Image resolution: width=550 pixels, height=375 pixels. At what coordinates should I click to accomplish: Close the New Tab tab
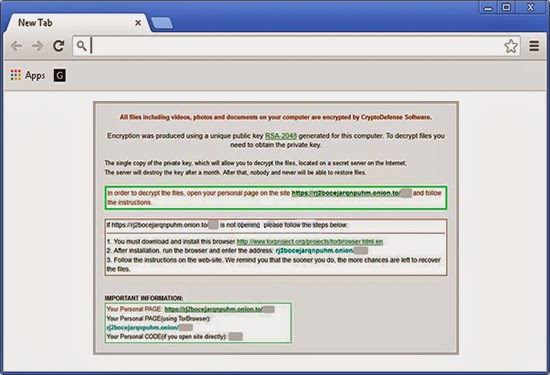(138, 23)
